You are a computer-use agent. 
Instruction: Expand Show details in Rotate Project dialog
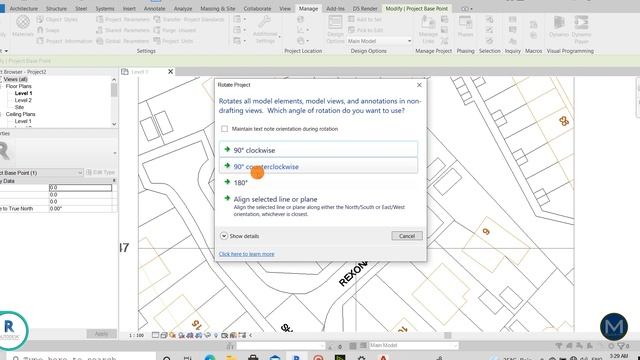(x=240, y=236)
